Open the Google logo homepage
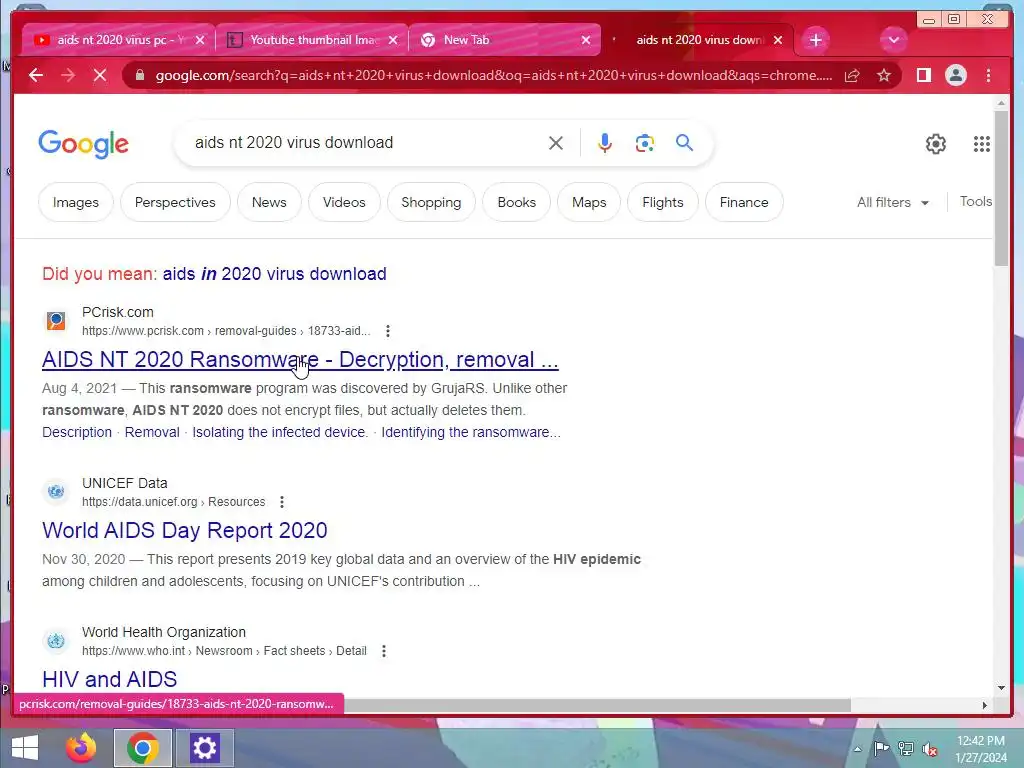1024x768 pixels. coord(84,144)
